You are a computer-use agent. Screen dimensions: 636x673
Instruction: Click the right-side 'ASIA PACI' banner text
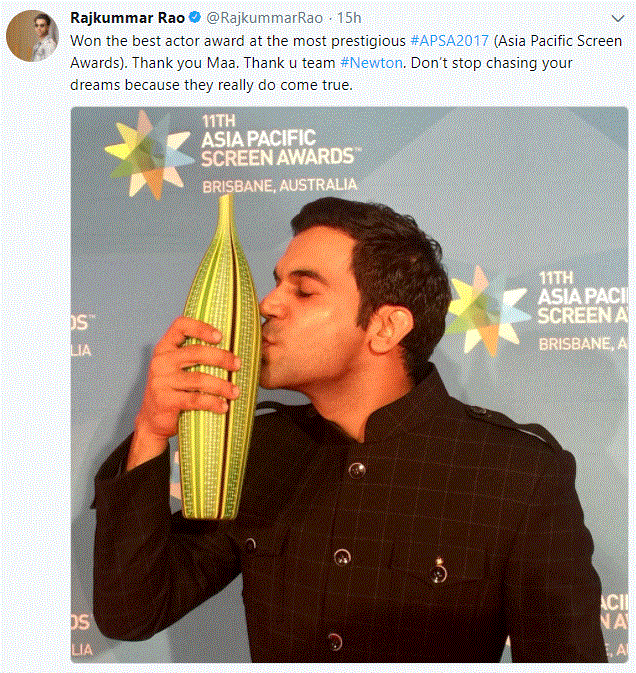click(x=582, y=296)
